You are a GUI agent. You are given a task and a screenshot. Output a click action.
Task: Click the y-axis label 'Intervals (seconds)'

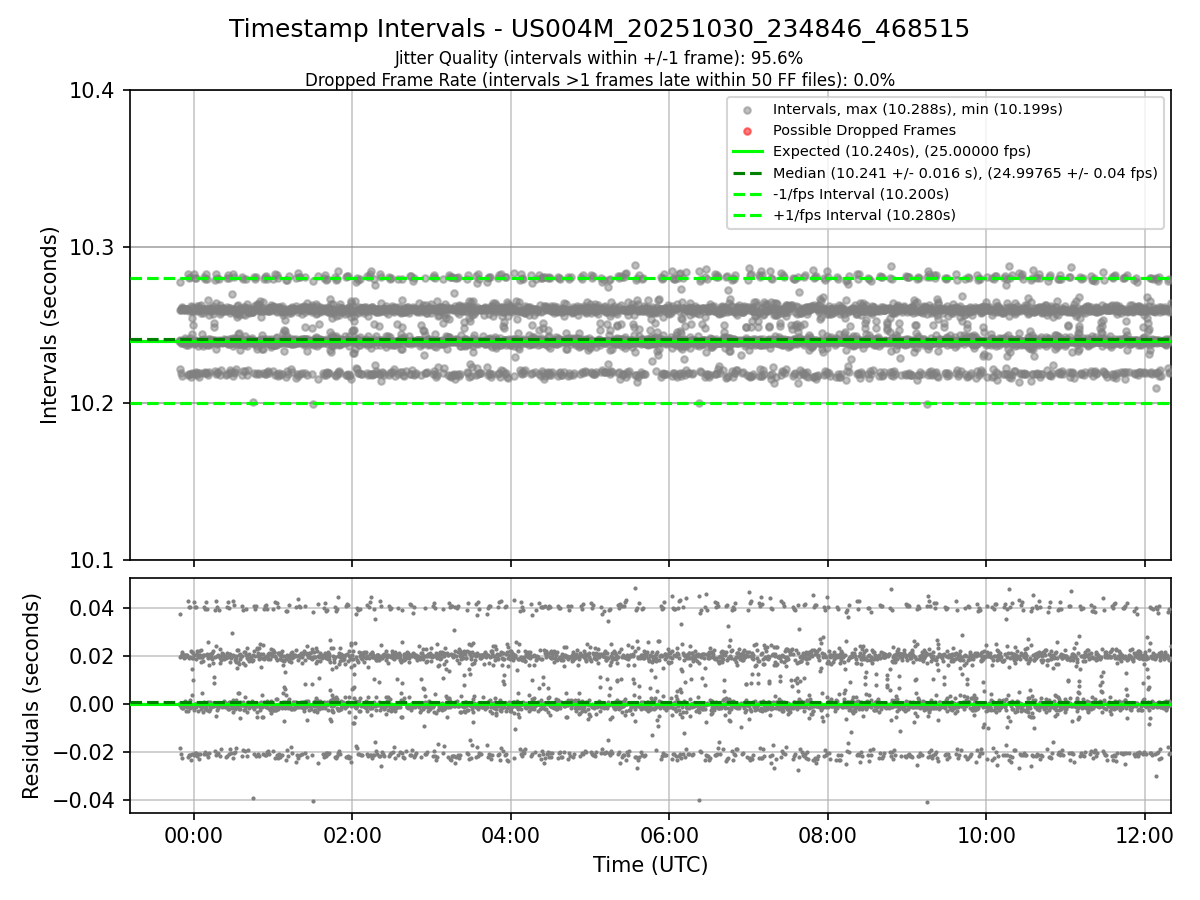(50, 325)
